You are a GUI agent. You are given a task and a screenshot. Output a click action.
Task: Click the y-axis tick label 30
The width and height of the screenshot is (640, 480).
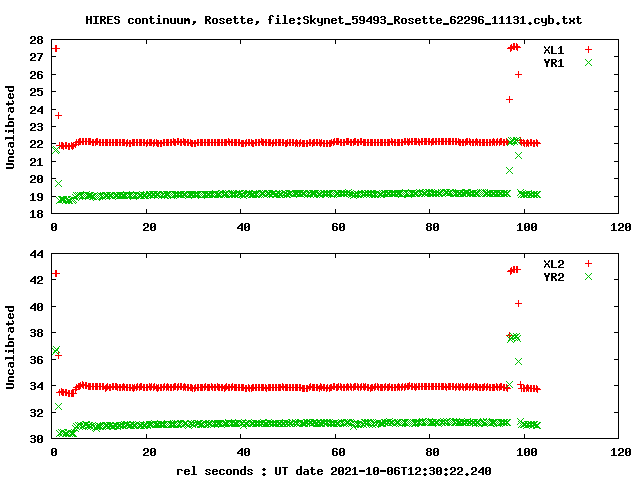(x=36, y=439)
